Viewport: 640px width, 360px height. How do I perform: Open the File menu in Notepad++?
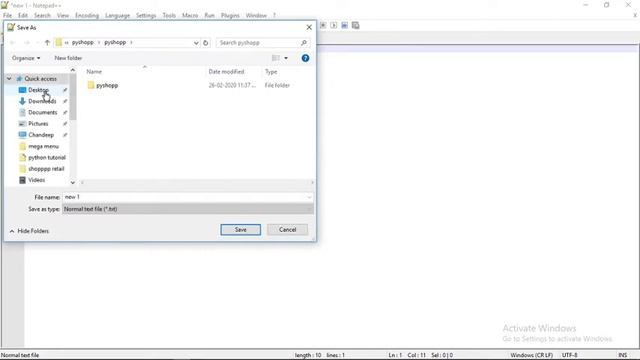click(x=7, y=16)
